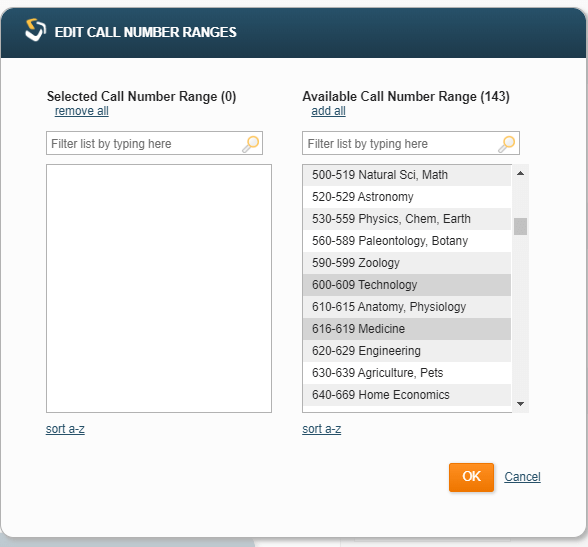Screen dimensions: 588x547
Task: Select 620-629 Engineering range
Action: 407,351
